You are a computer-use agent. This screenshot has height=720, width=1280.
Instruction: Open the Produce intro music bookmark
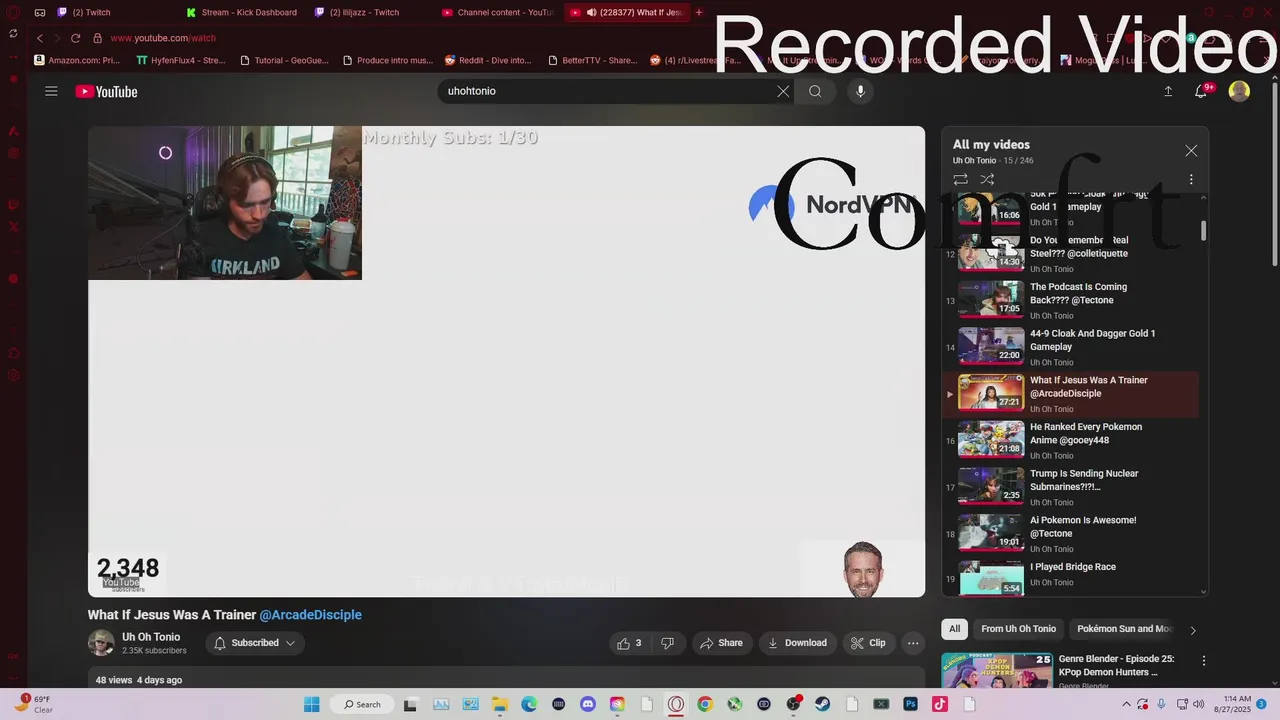[x=388, y=60]
